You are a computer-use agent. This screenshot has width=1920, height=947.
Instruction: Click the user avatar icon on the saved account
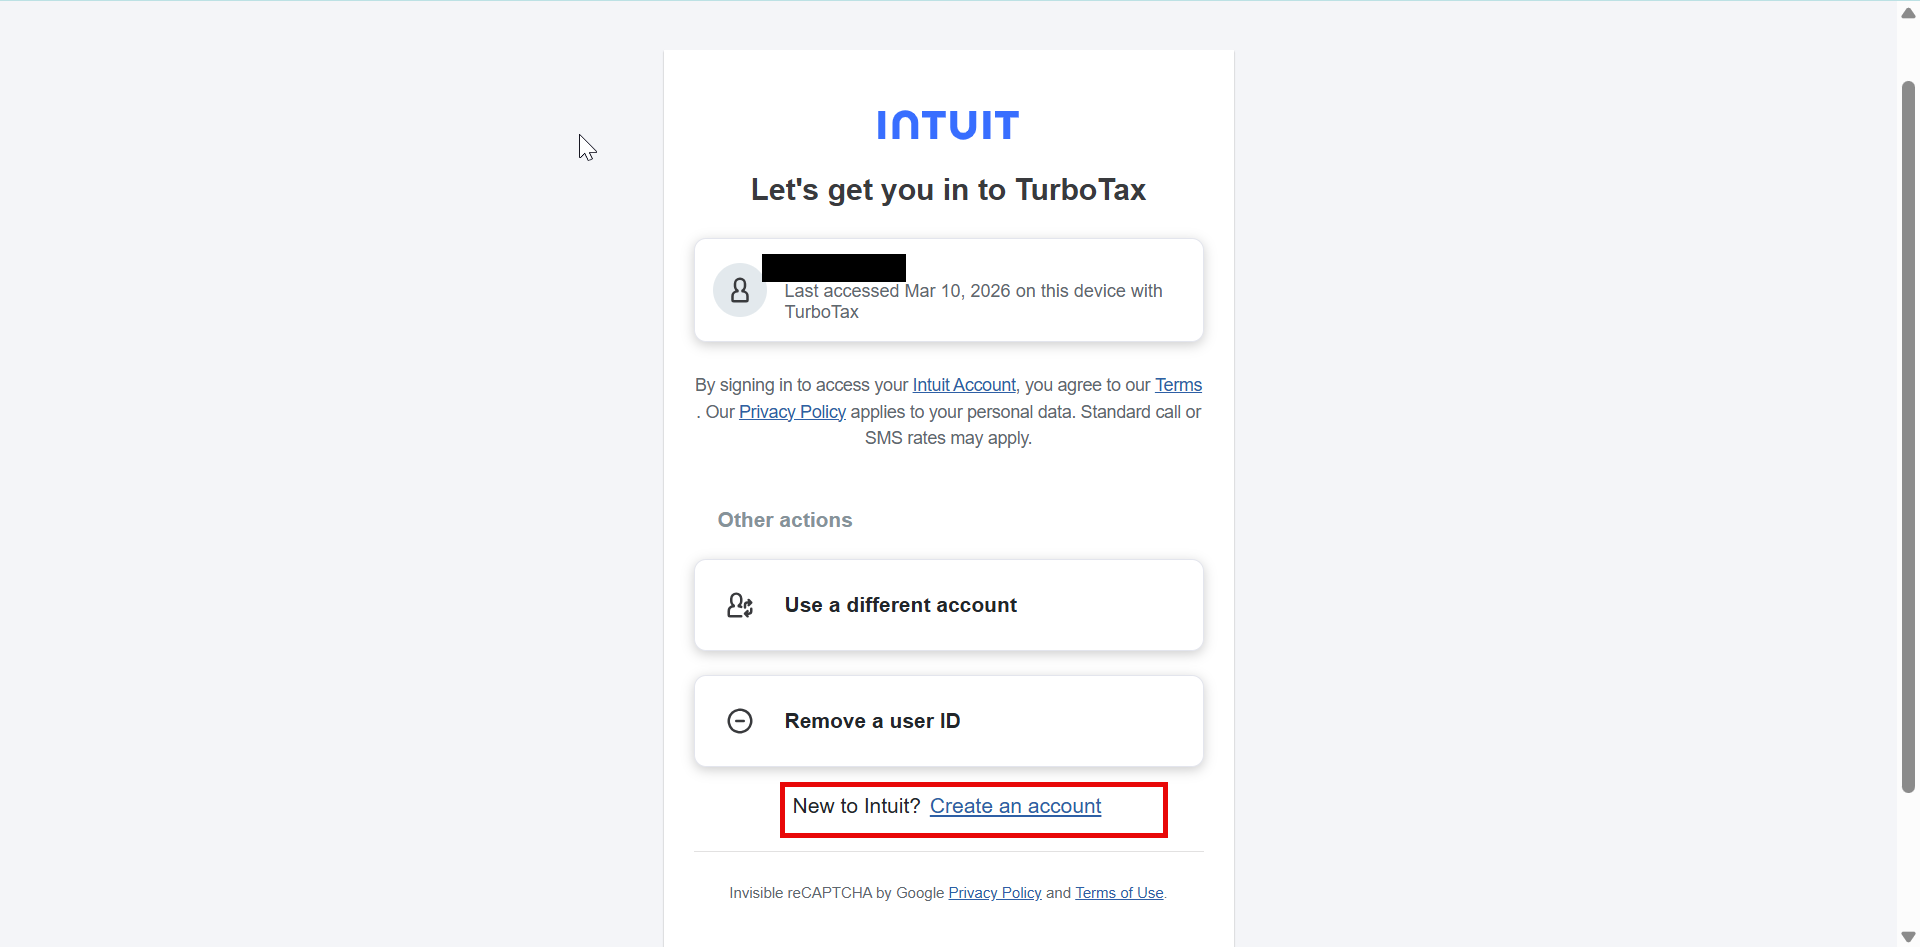coord(739,291)
